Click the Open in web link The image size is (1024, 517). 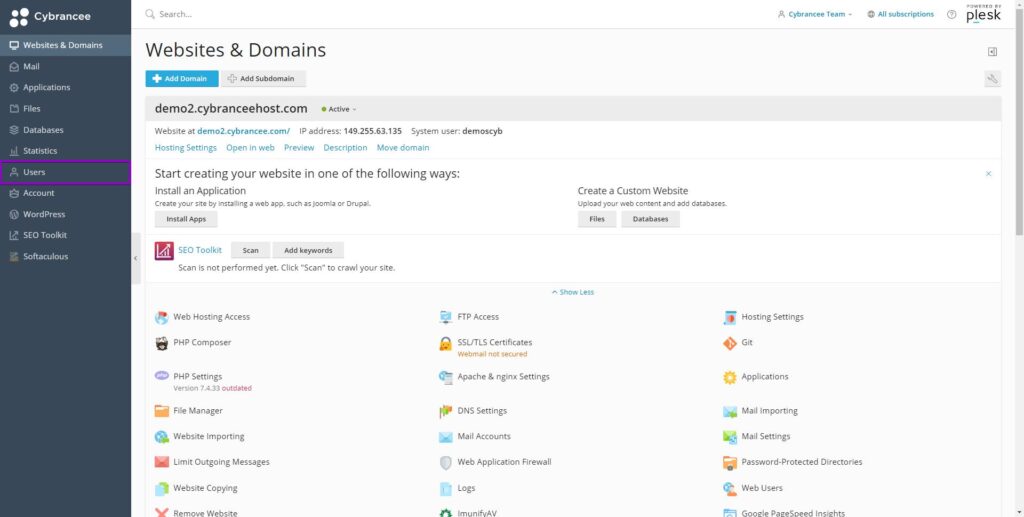(x=250, y=148)
